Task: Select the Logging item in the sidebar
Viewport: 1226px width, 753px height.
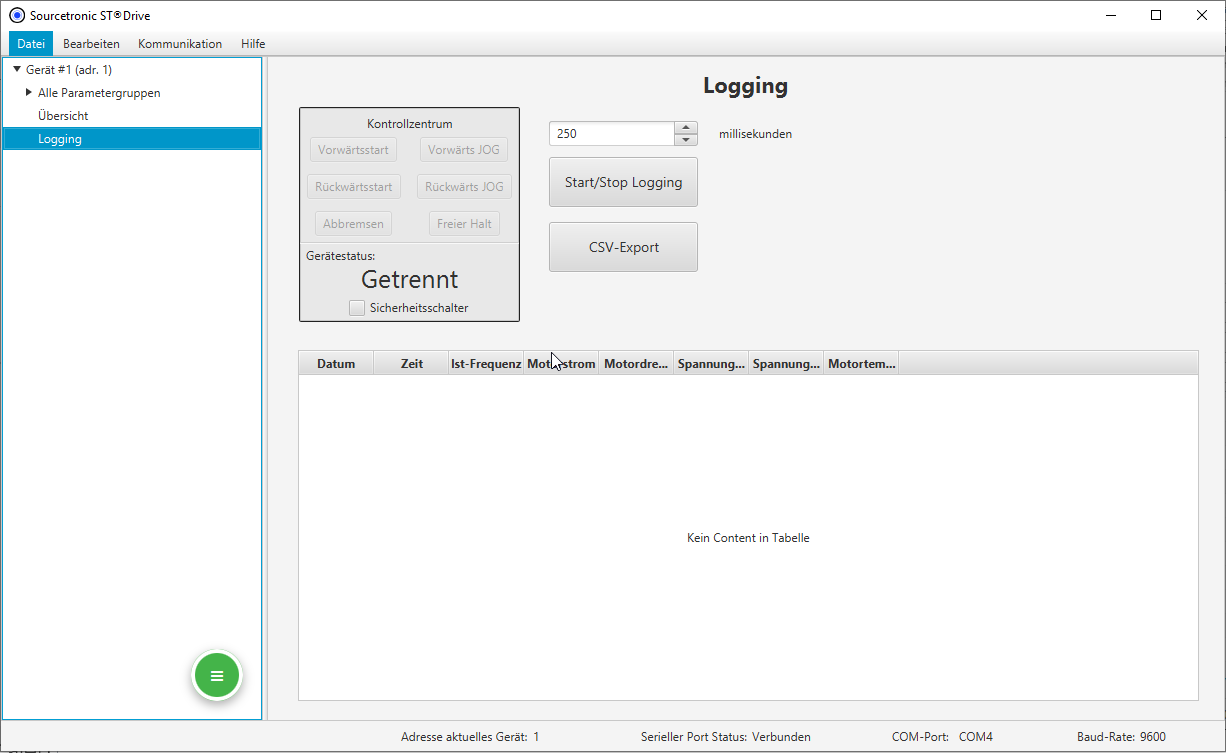Action: point(60,139)
